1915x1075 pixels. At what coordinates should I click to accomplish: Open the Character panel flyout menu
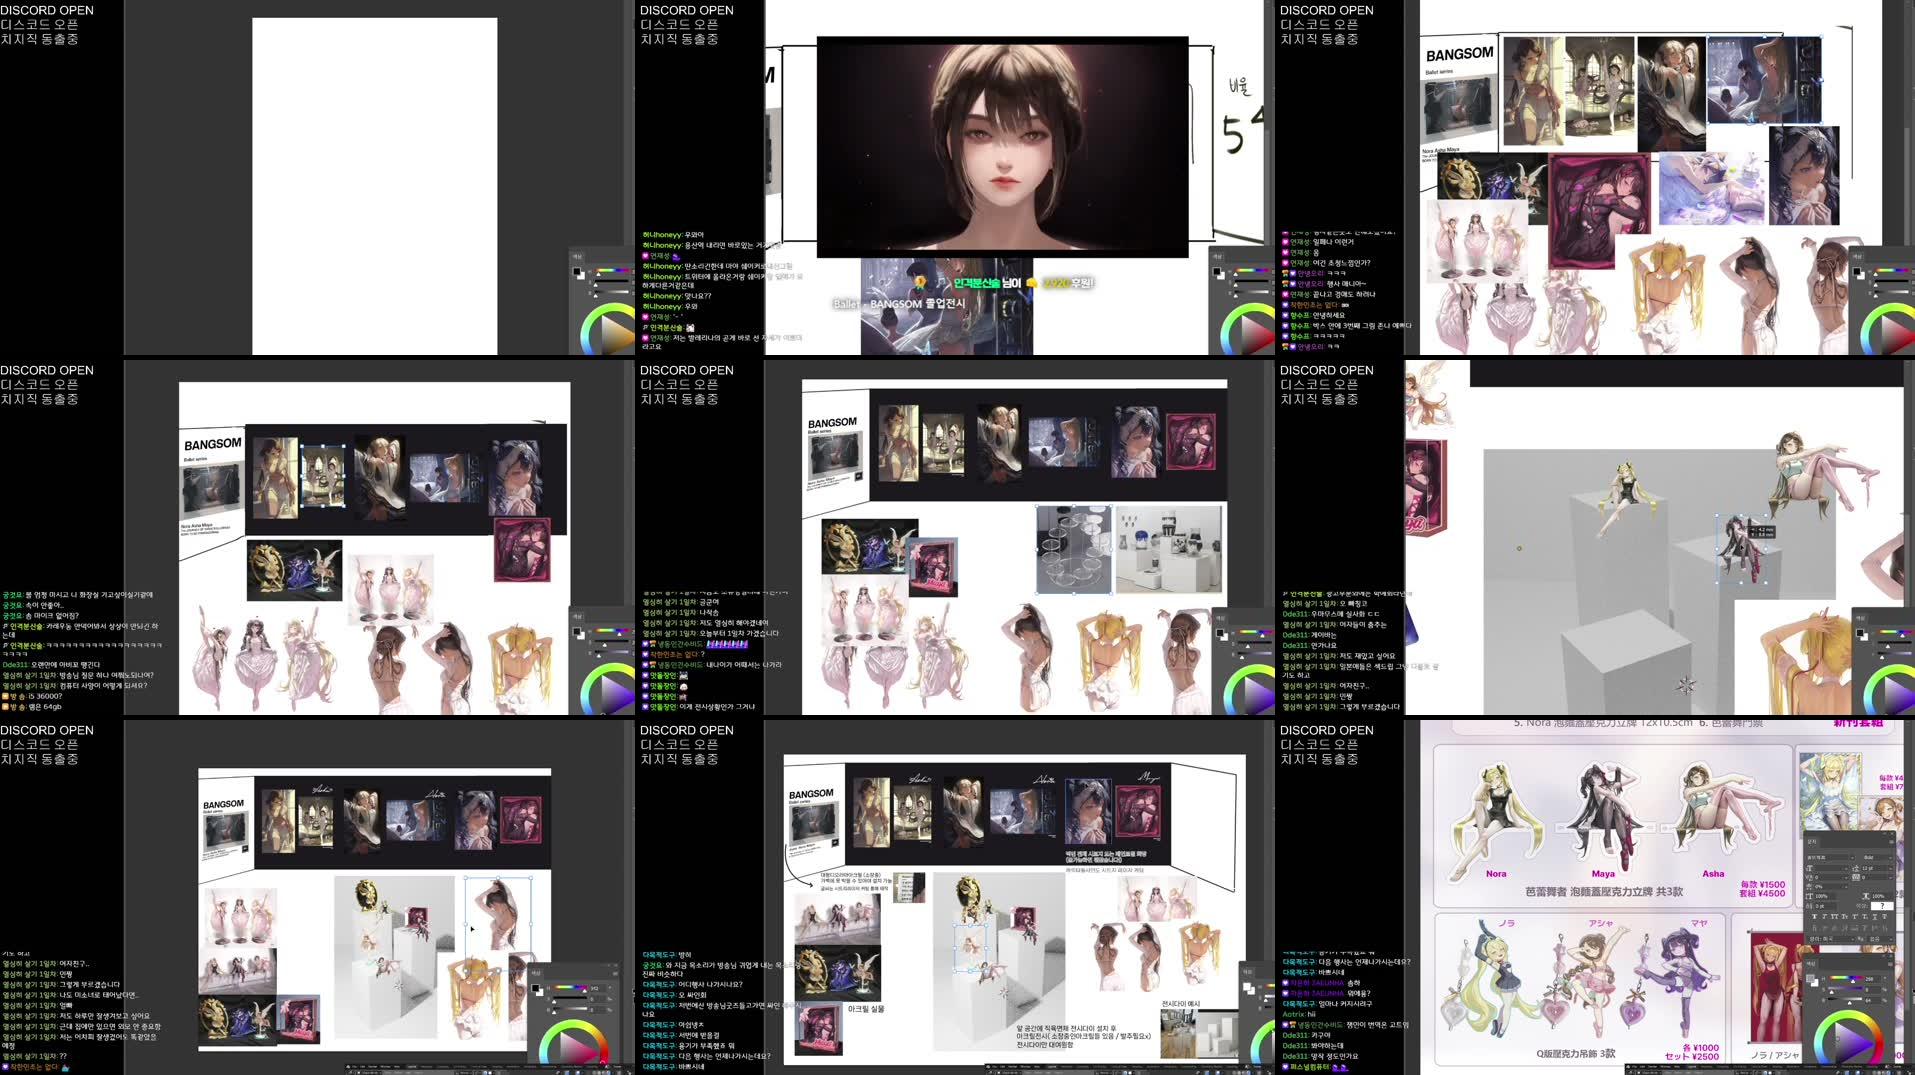[x=1890, y=841]
